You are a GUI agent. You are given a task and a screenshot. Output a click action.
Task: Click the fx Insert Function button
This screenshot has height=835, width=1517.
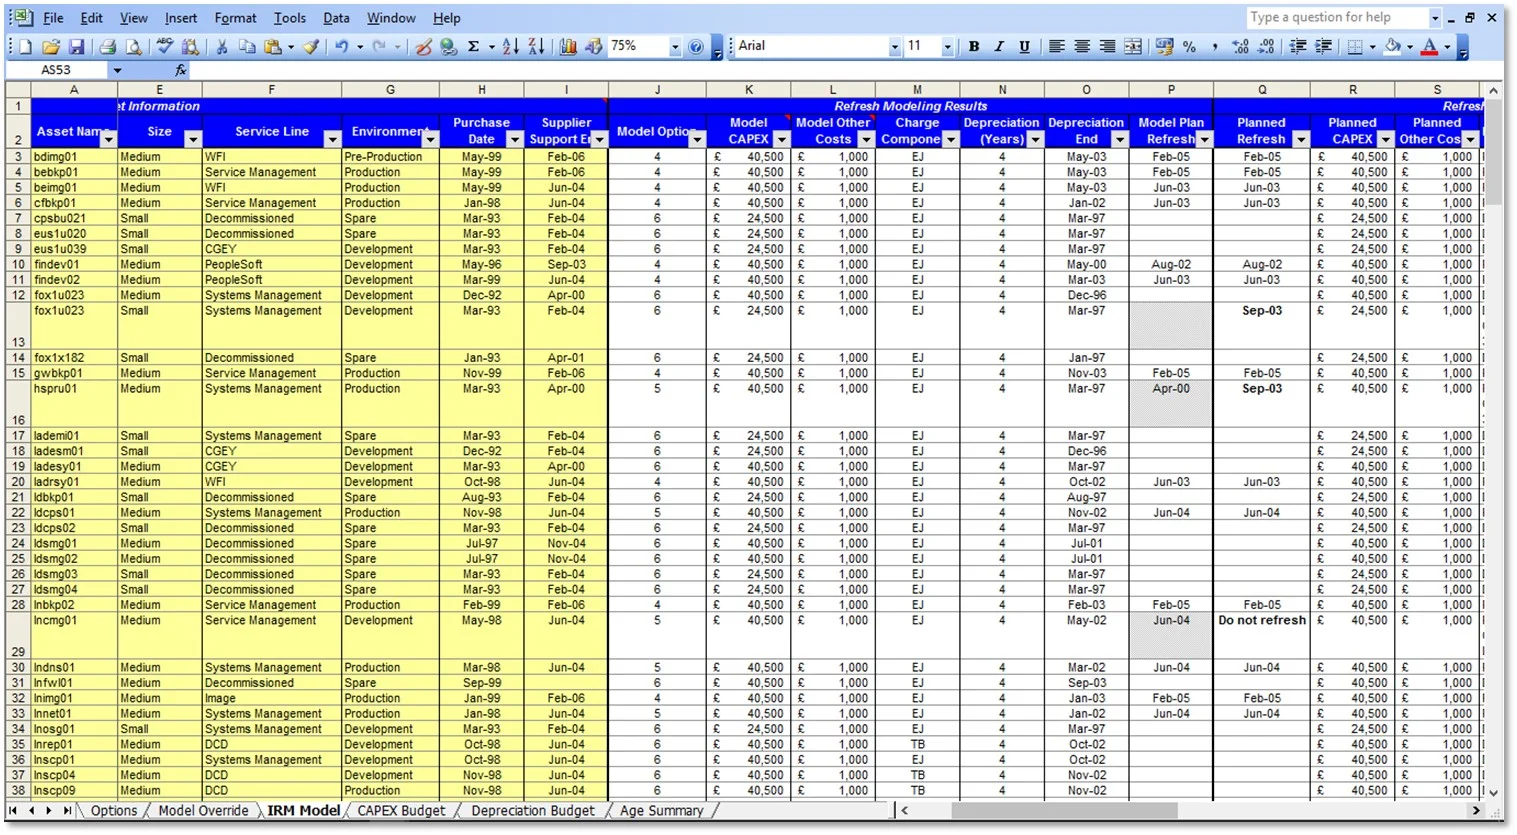click(181, 70)
